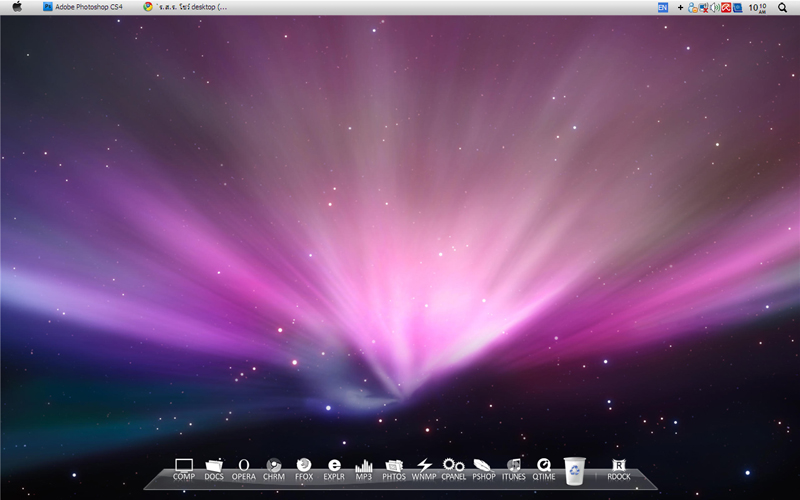Image resolution: width=800 pixels, height=500 pixels.
Task: Open the COMP computer icon in dock
Action: pyautogui.click(x=184, y=469)
